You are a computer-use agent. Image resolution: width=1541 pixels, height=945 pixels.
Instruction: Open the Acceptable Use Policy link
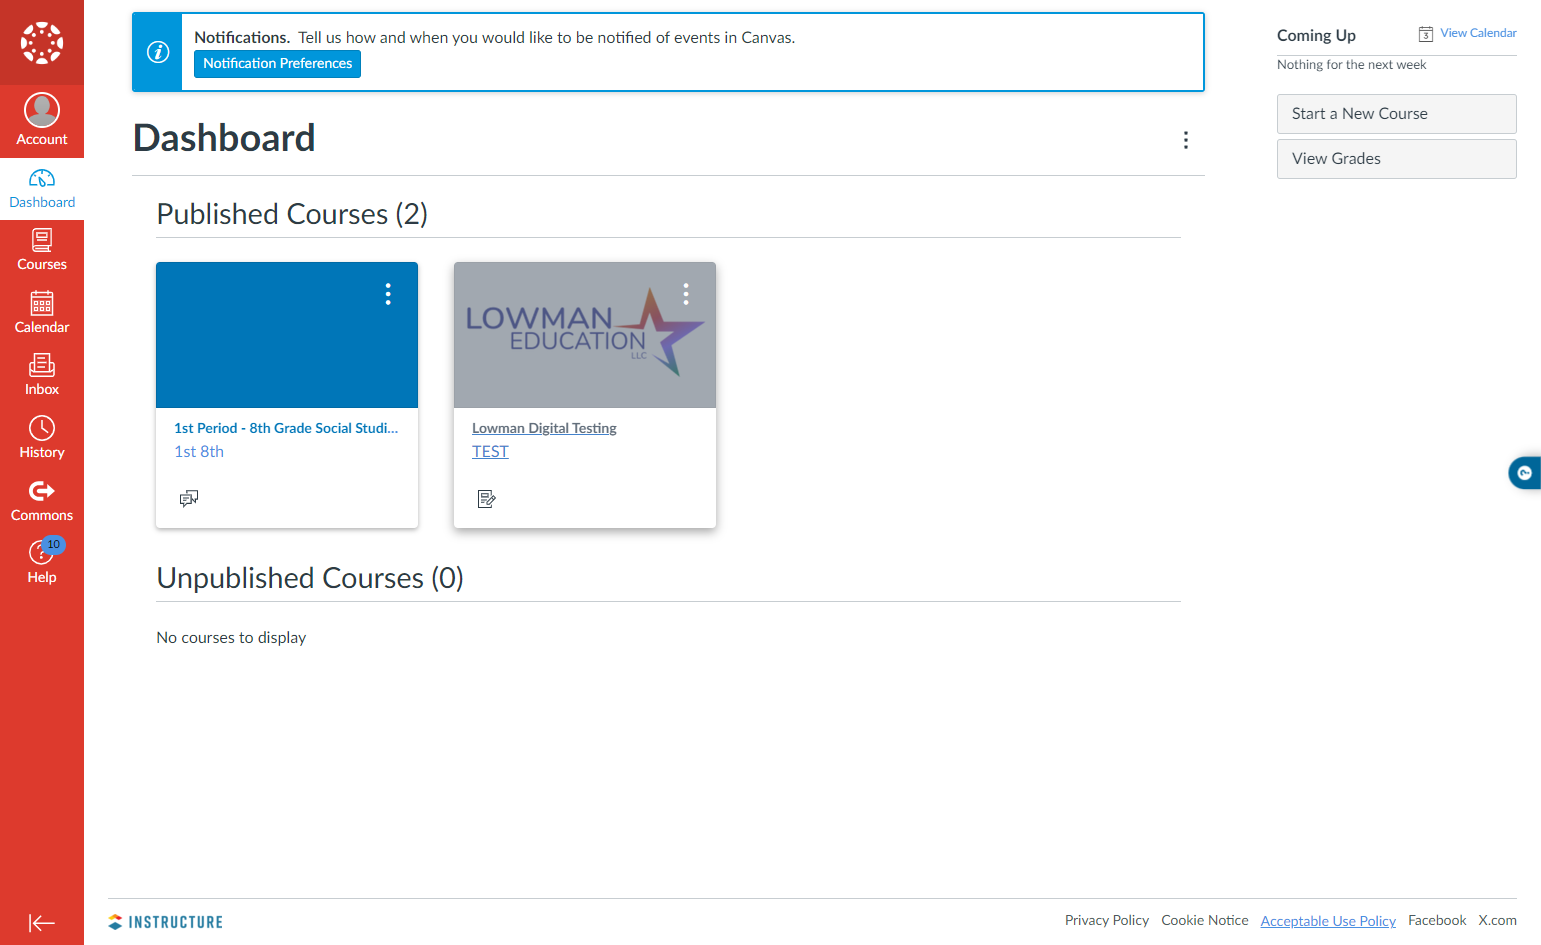[1328, 921]
